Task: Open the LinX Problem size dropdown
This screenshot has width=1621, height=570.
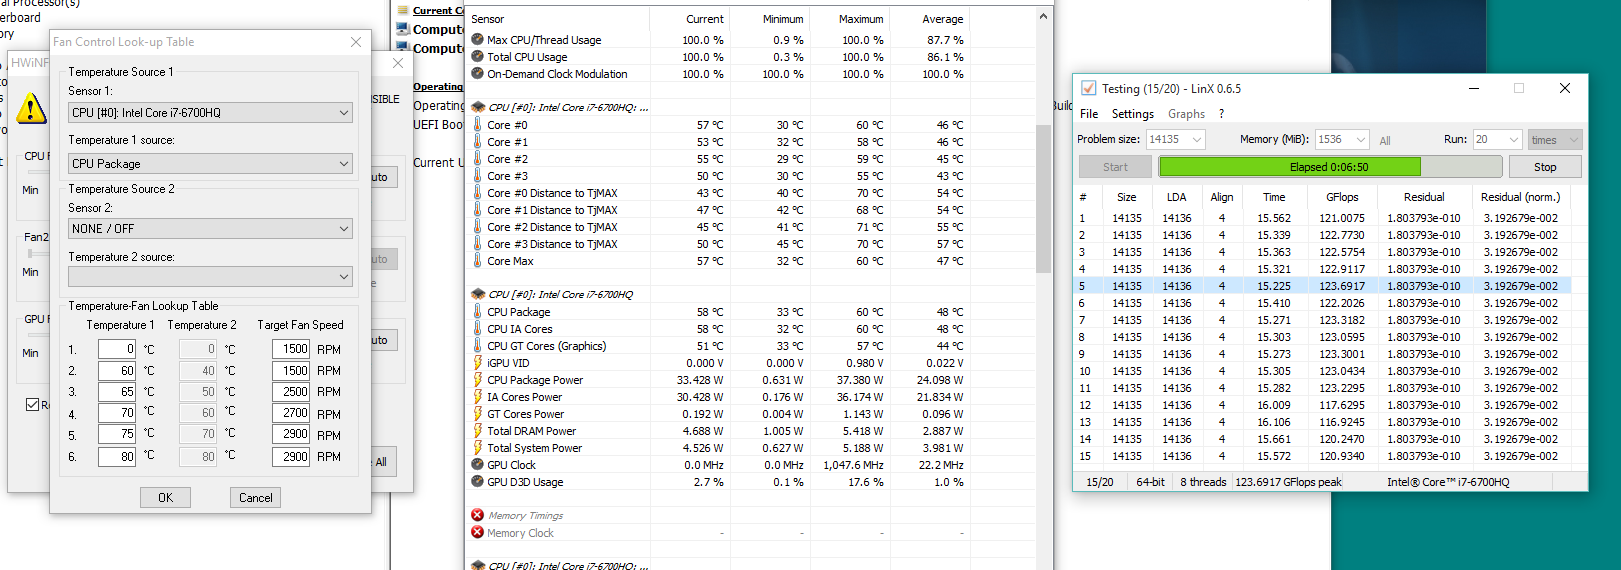Action: click(1176, 140)
